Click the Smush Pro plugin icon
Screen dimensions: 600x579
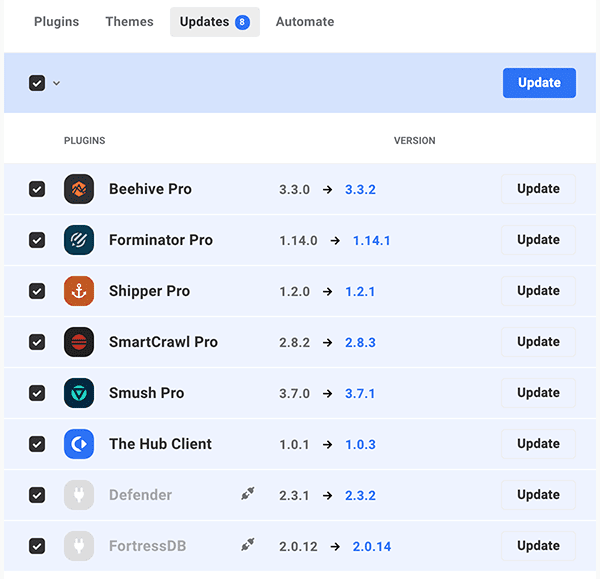[x=79, y=393]
